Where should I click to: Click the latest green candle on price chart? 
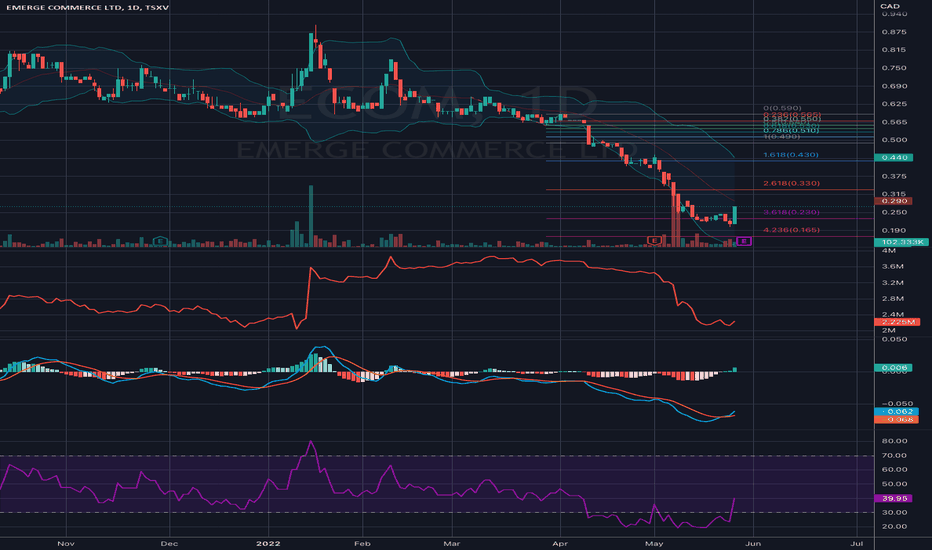point(735,215)
